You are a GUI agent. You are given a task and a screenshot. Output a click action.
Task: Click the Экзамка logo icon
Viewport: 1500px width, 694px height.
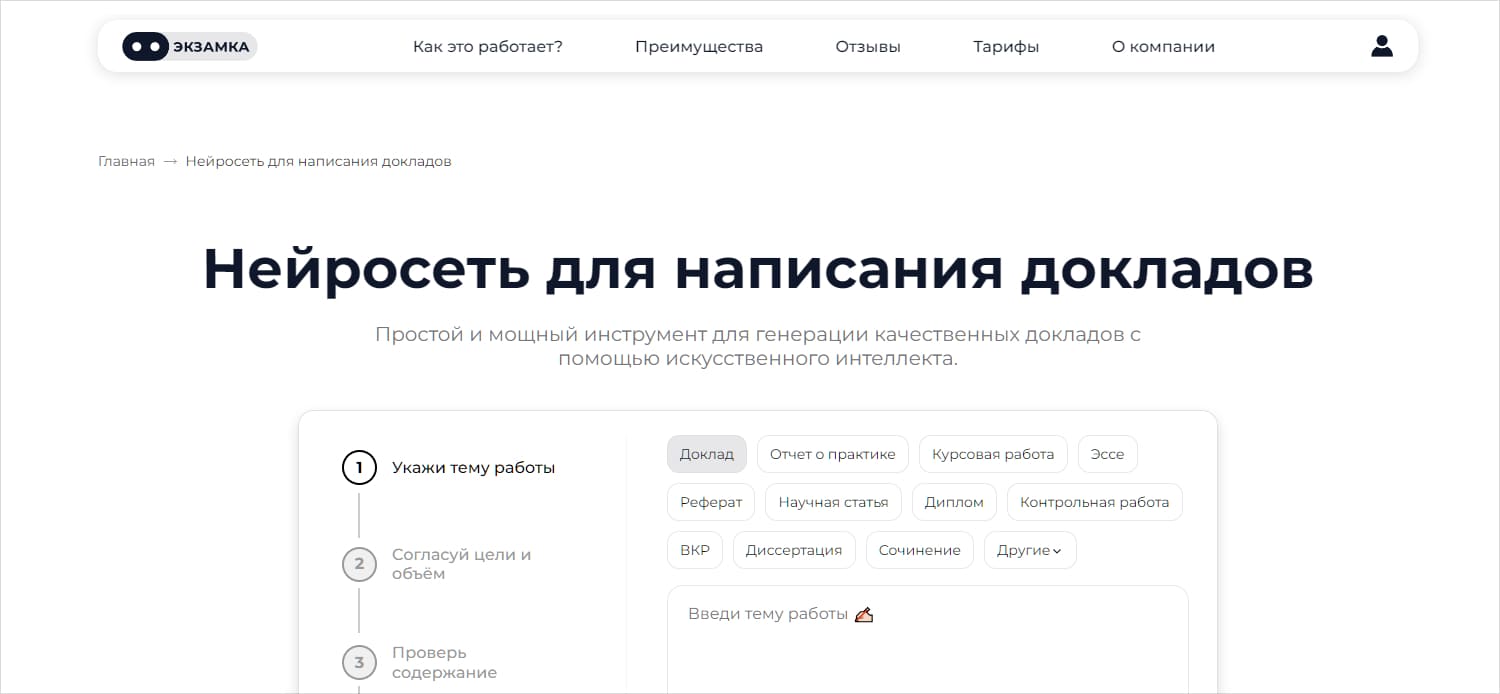click(x=146, y=46)
